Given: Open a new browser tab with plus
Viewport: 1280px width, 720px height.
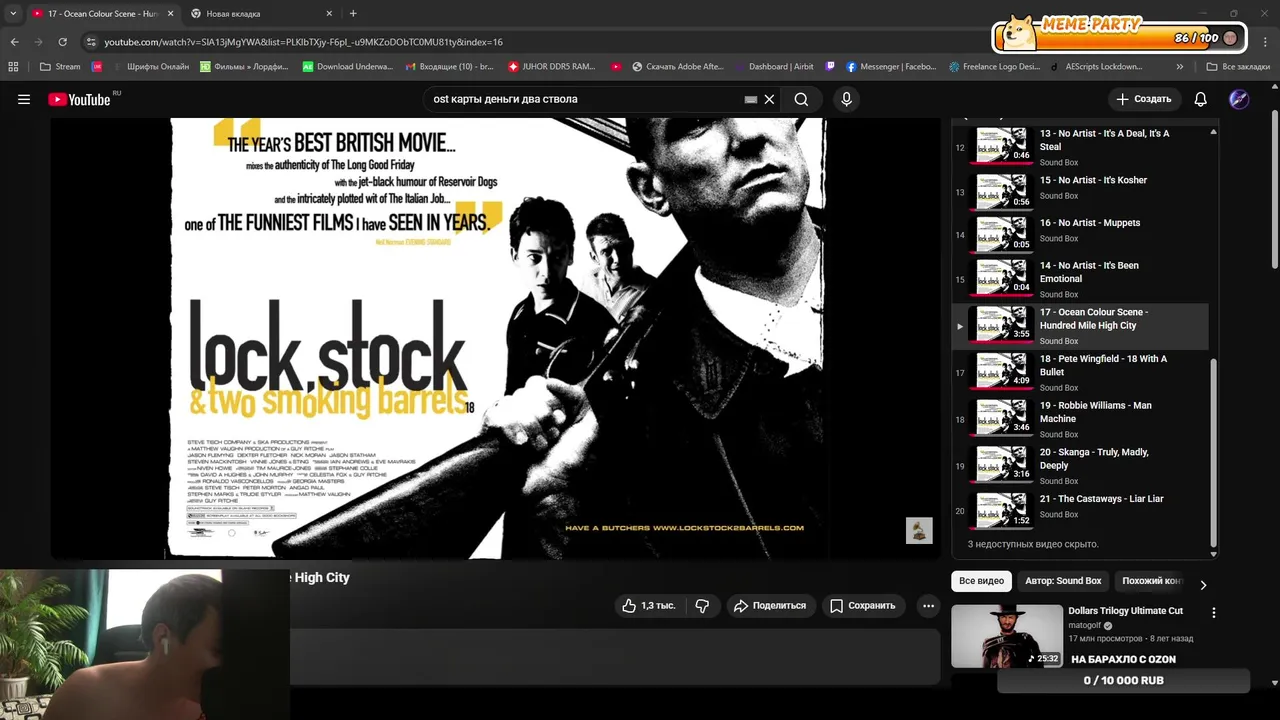Looking at the screenshot, I should [x=353, y=13].
